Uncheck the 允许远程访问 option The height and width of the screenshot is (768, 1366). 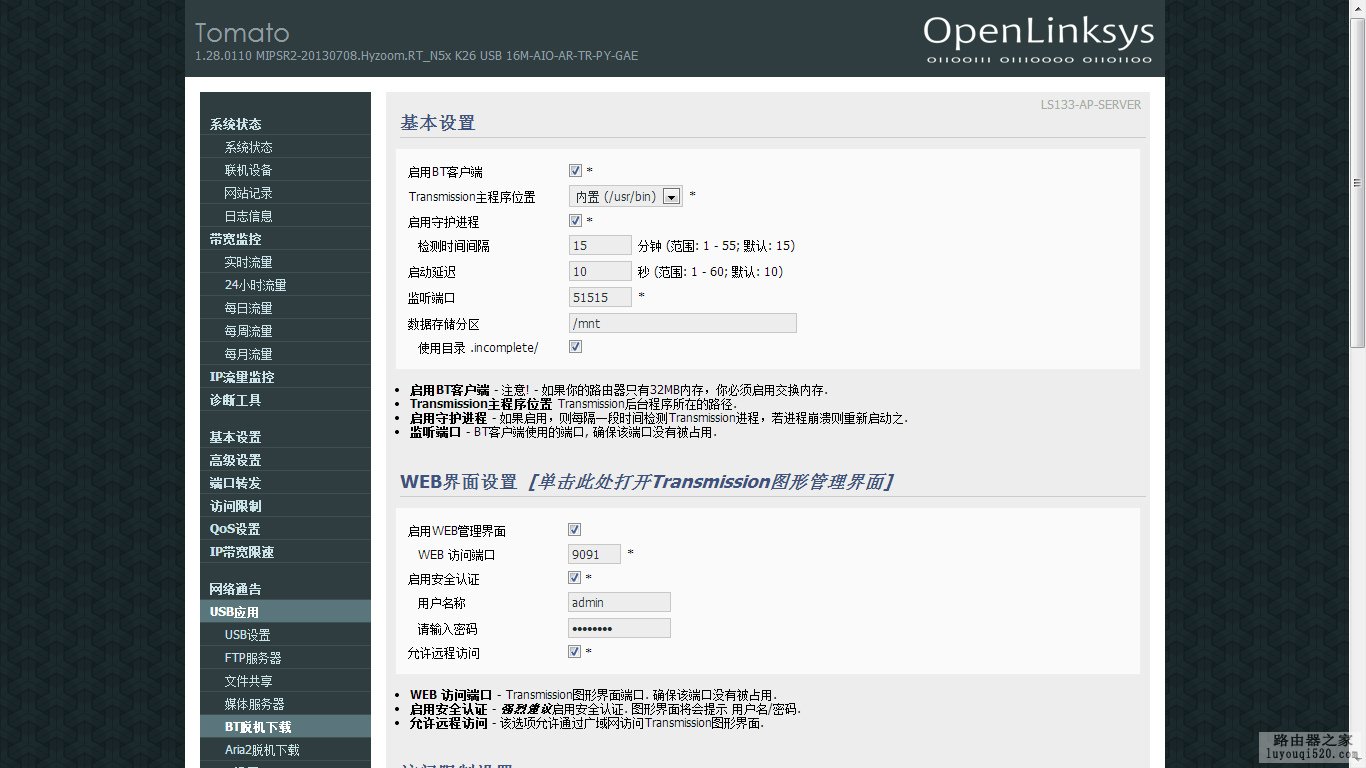click(575, 651)
